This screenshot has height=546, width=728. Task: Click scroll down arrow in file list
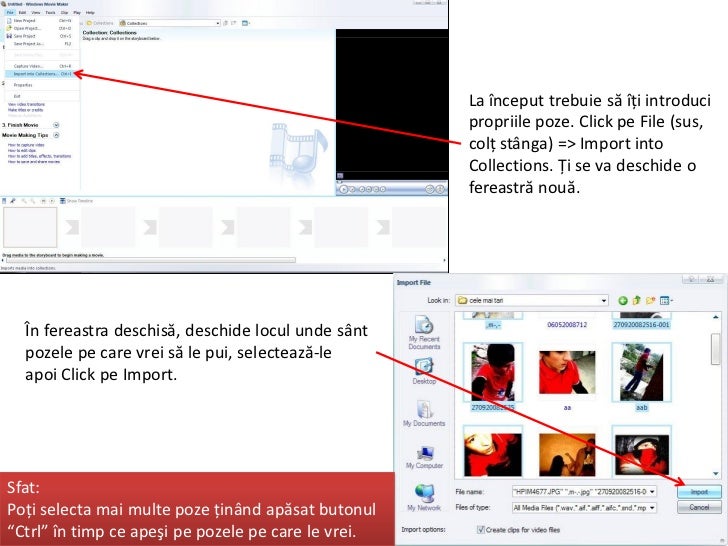(715, 474)
